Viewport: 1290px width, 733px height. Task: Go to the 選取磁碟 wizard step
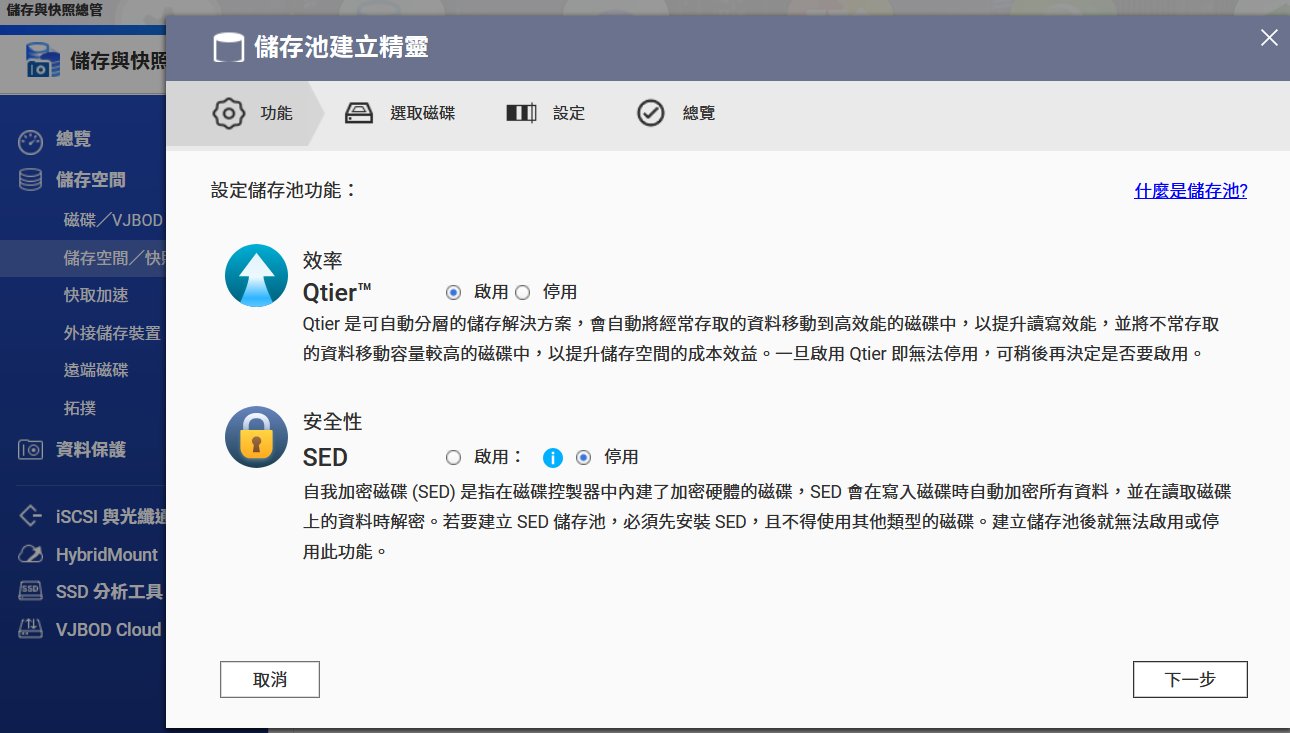400,113
